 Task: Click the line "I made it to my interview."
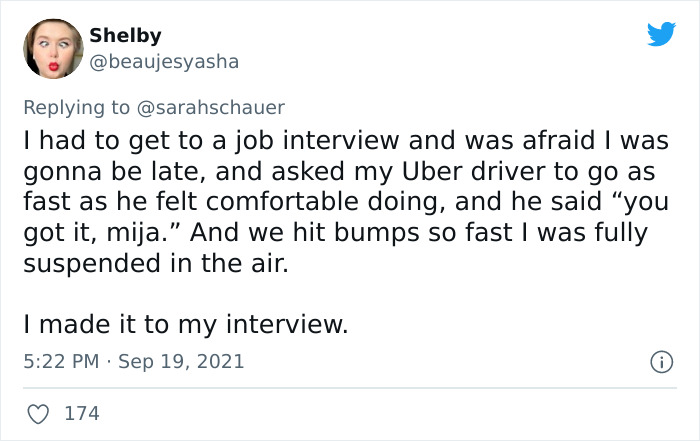186,325
